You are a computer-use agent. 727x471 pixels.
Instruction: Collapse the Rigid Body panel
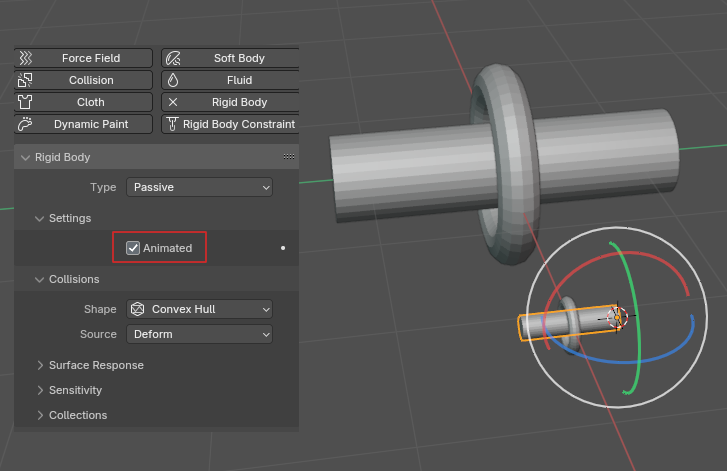(x=26, y=158)
